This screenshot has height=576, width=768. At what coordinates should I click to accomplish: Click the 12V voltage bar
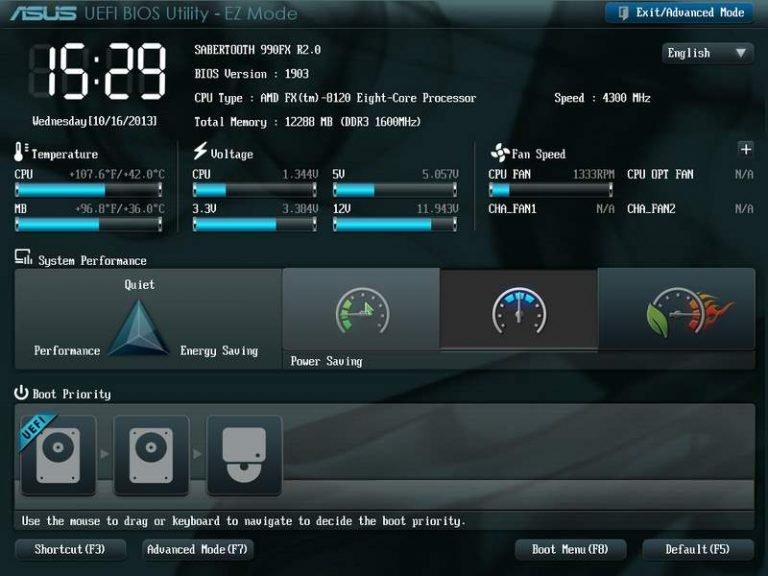pos(395,224)
